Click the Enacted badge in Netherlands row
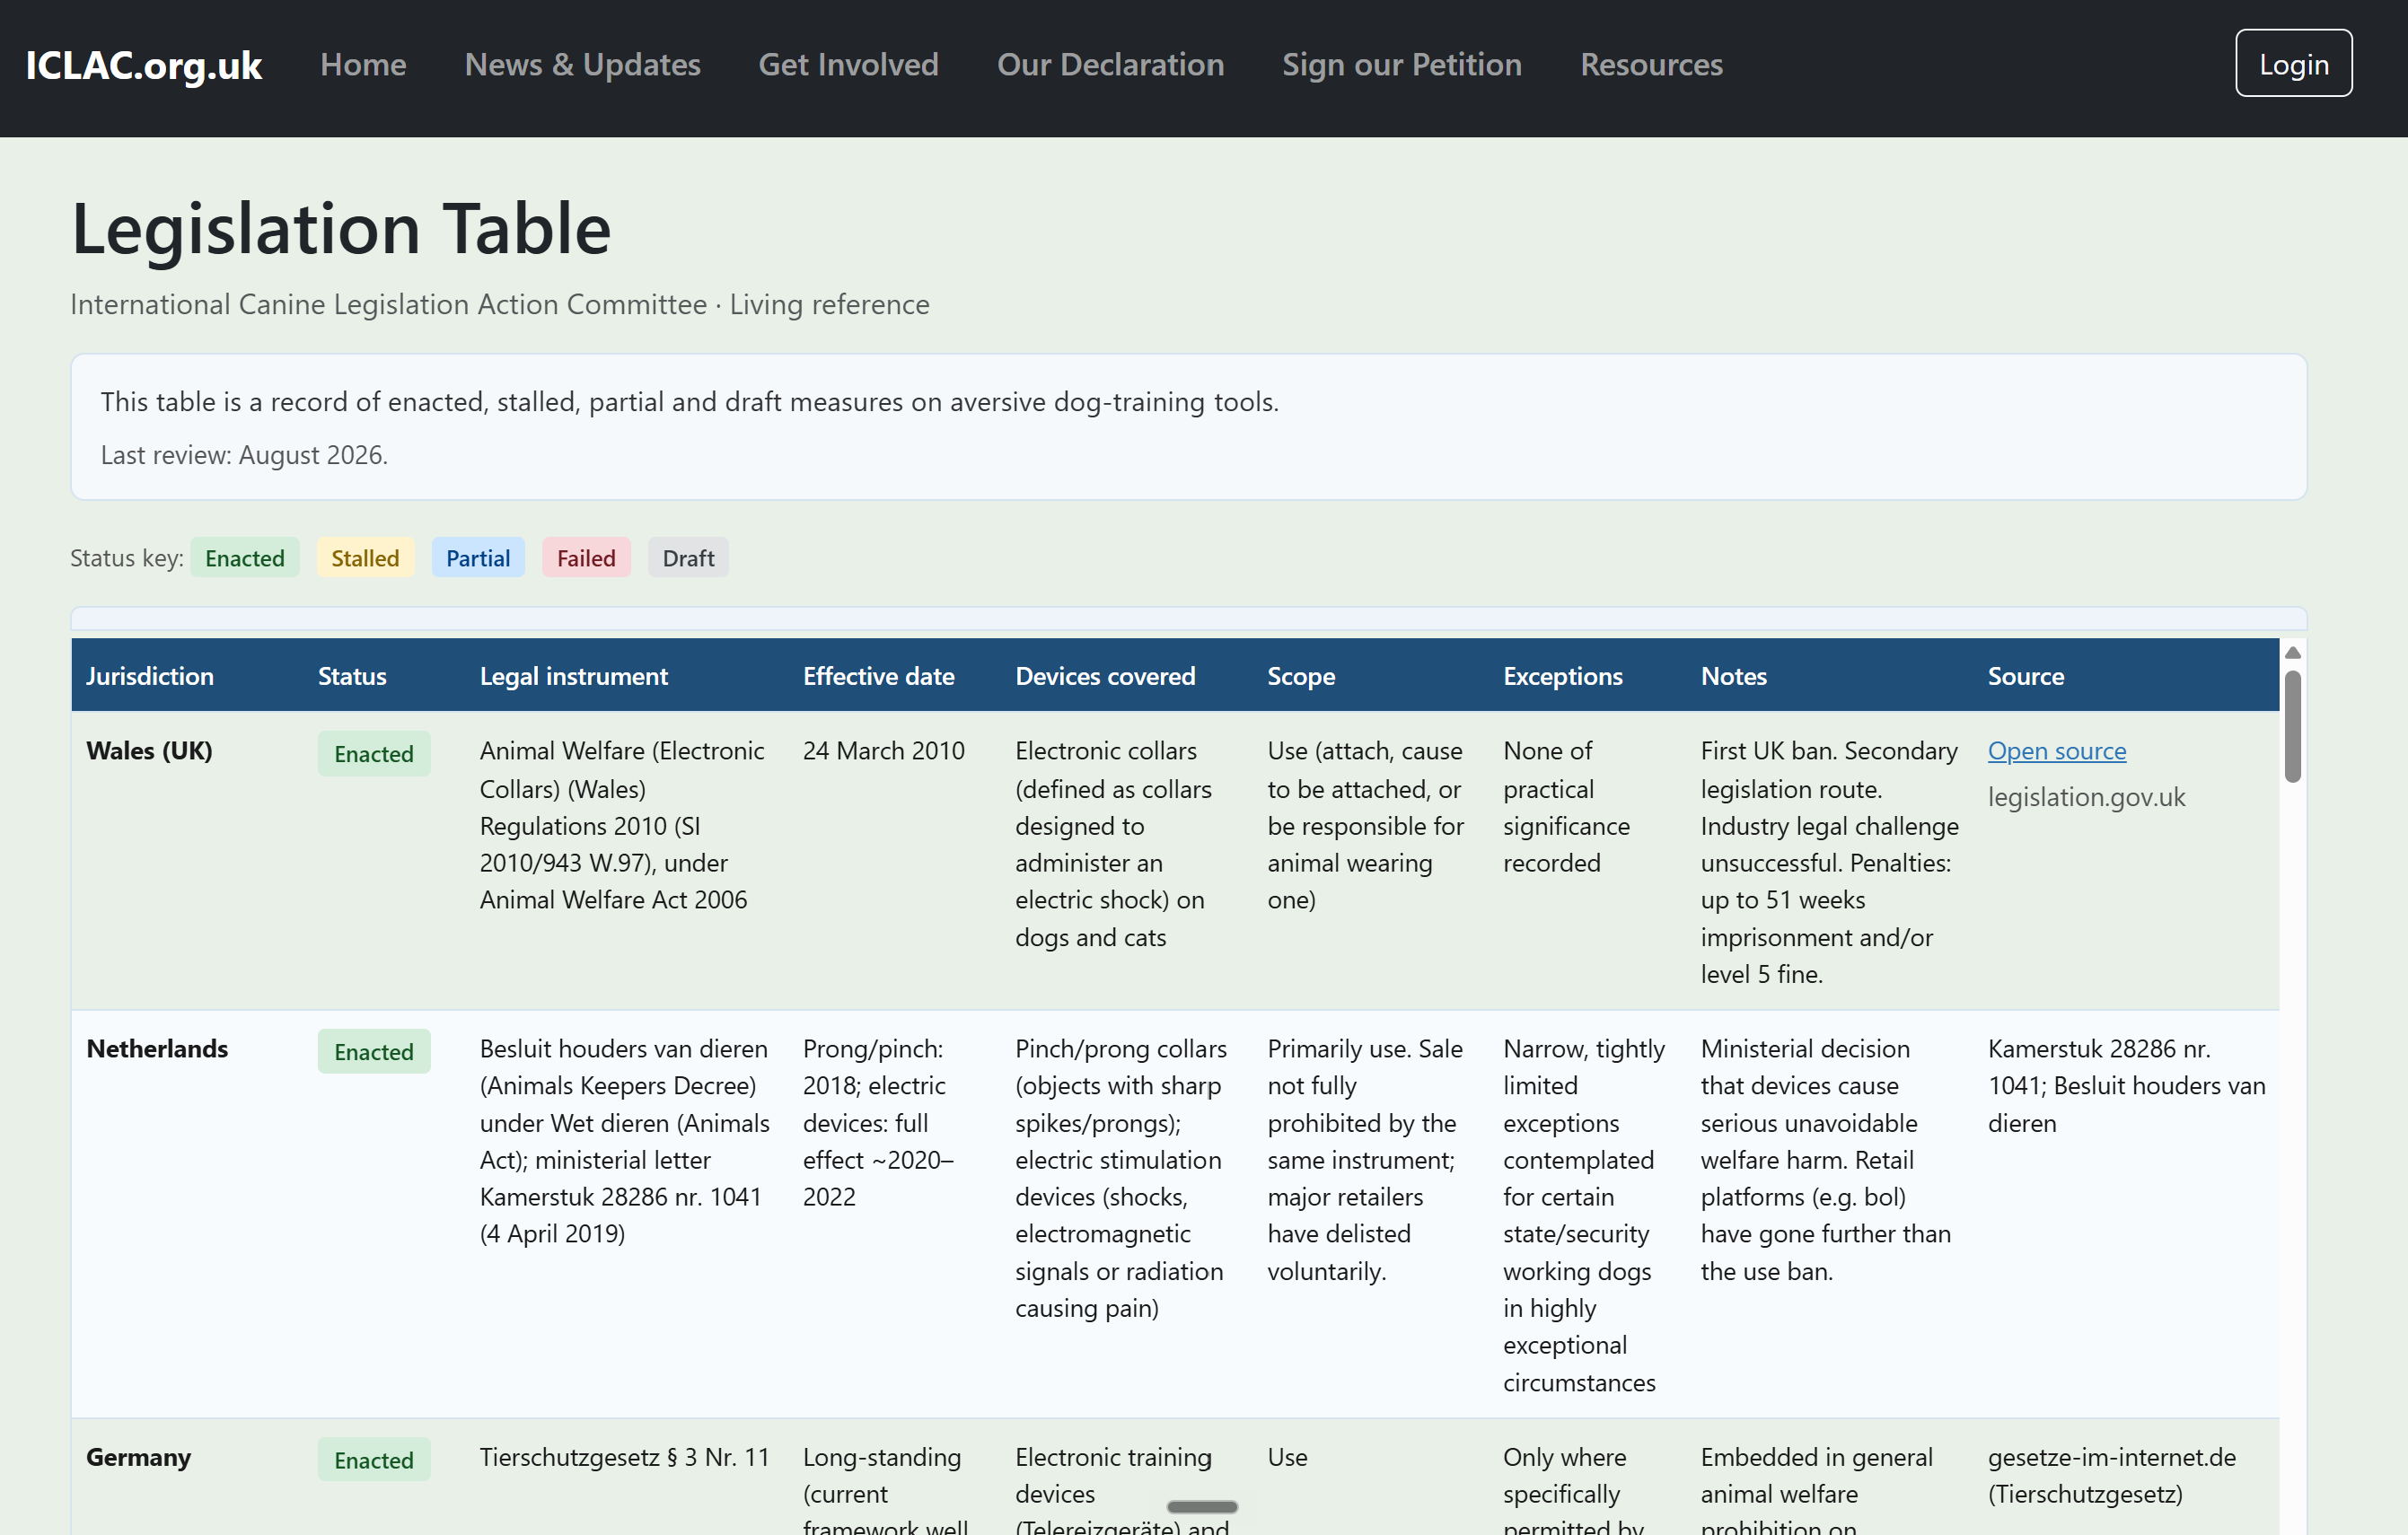The image size is (2408, 1535). coord(374,1052)
